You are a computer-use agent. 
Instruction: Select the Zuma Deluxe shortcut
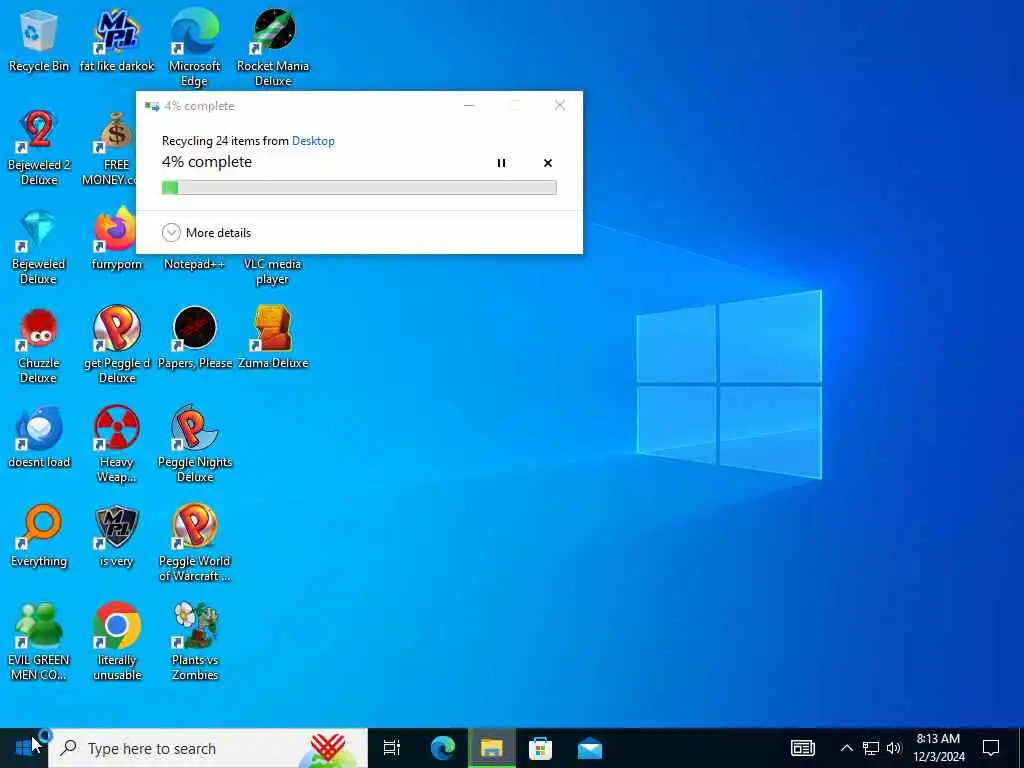(273, 338)
